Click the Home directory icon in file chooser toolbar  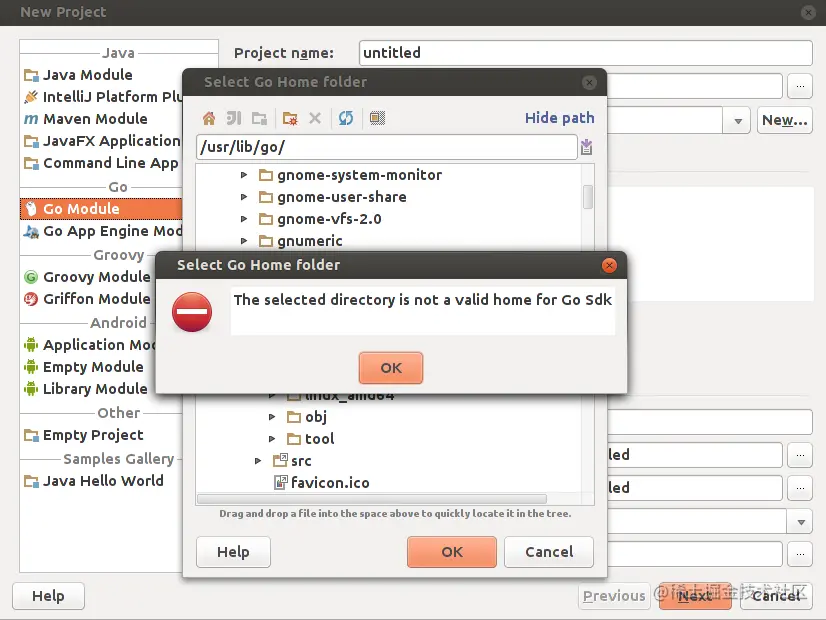(209, 118)
